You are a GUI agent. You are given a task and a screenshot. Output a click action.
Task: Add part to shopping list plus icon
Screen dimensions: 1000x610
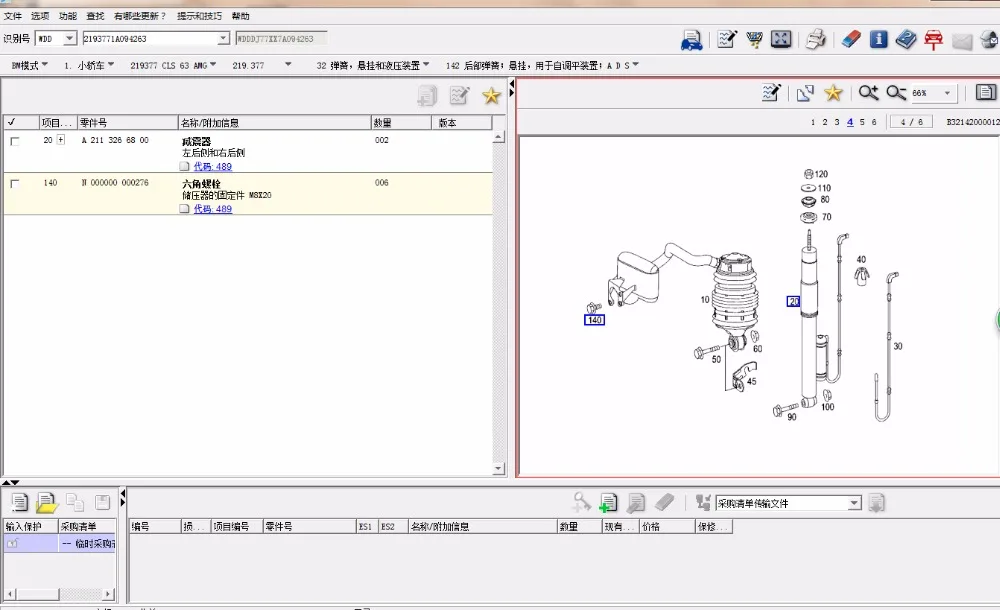tap(608, 503)
